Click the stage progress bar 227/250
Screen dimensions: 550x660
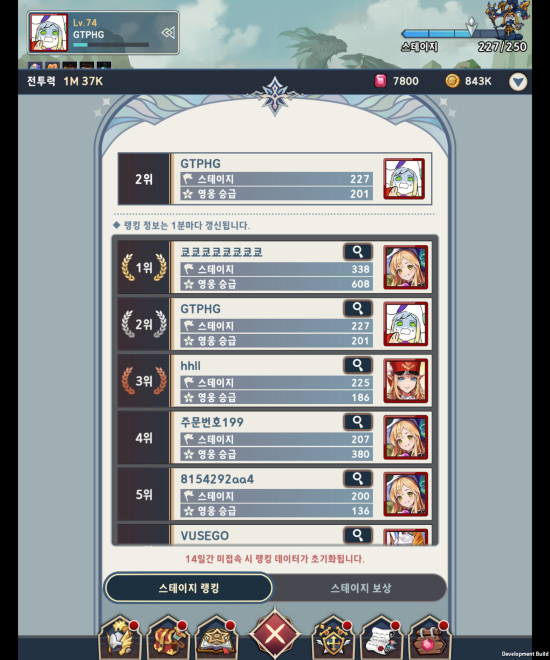point(463,34)
